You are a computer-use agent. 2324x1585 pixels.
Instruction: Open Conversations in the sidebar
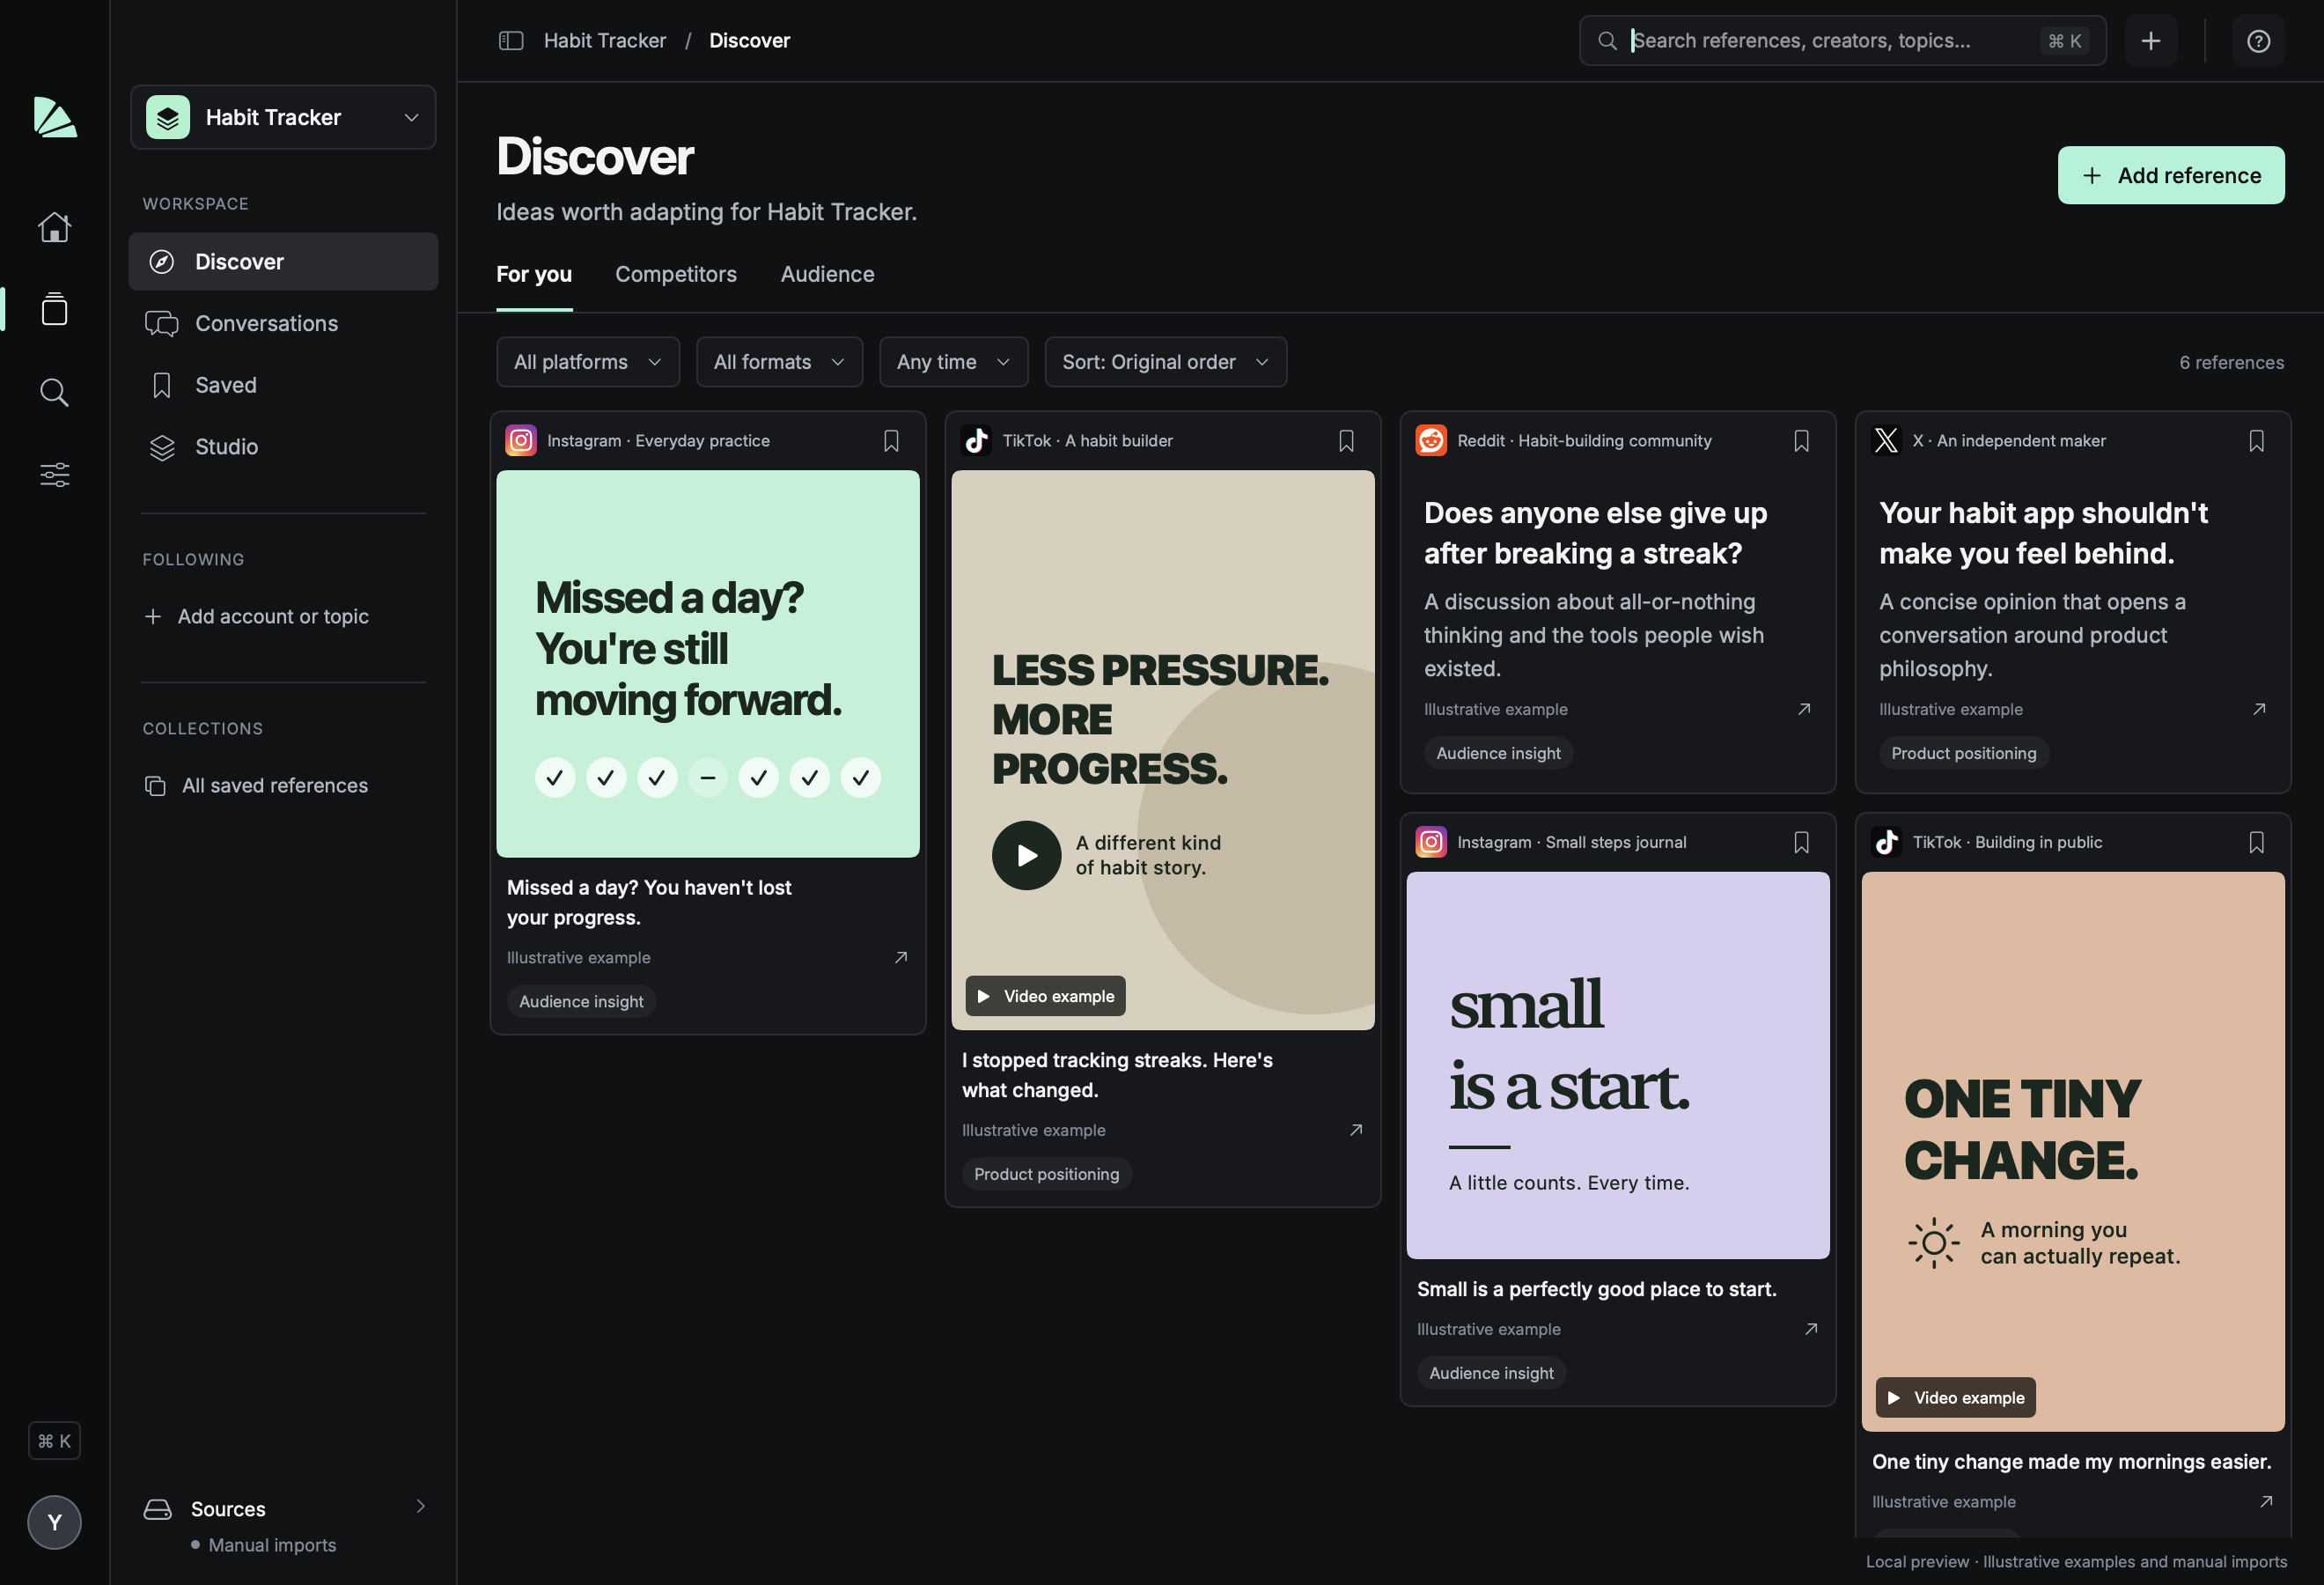point(283,323)
